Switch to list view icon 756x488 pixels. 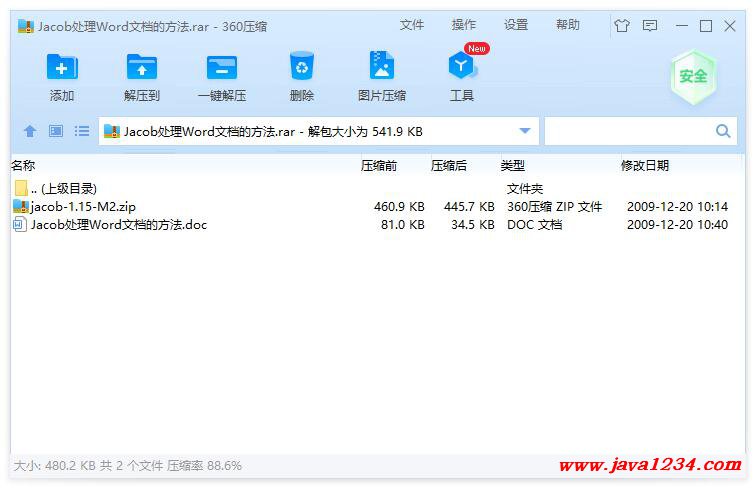click(82, 131)
